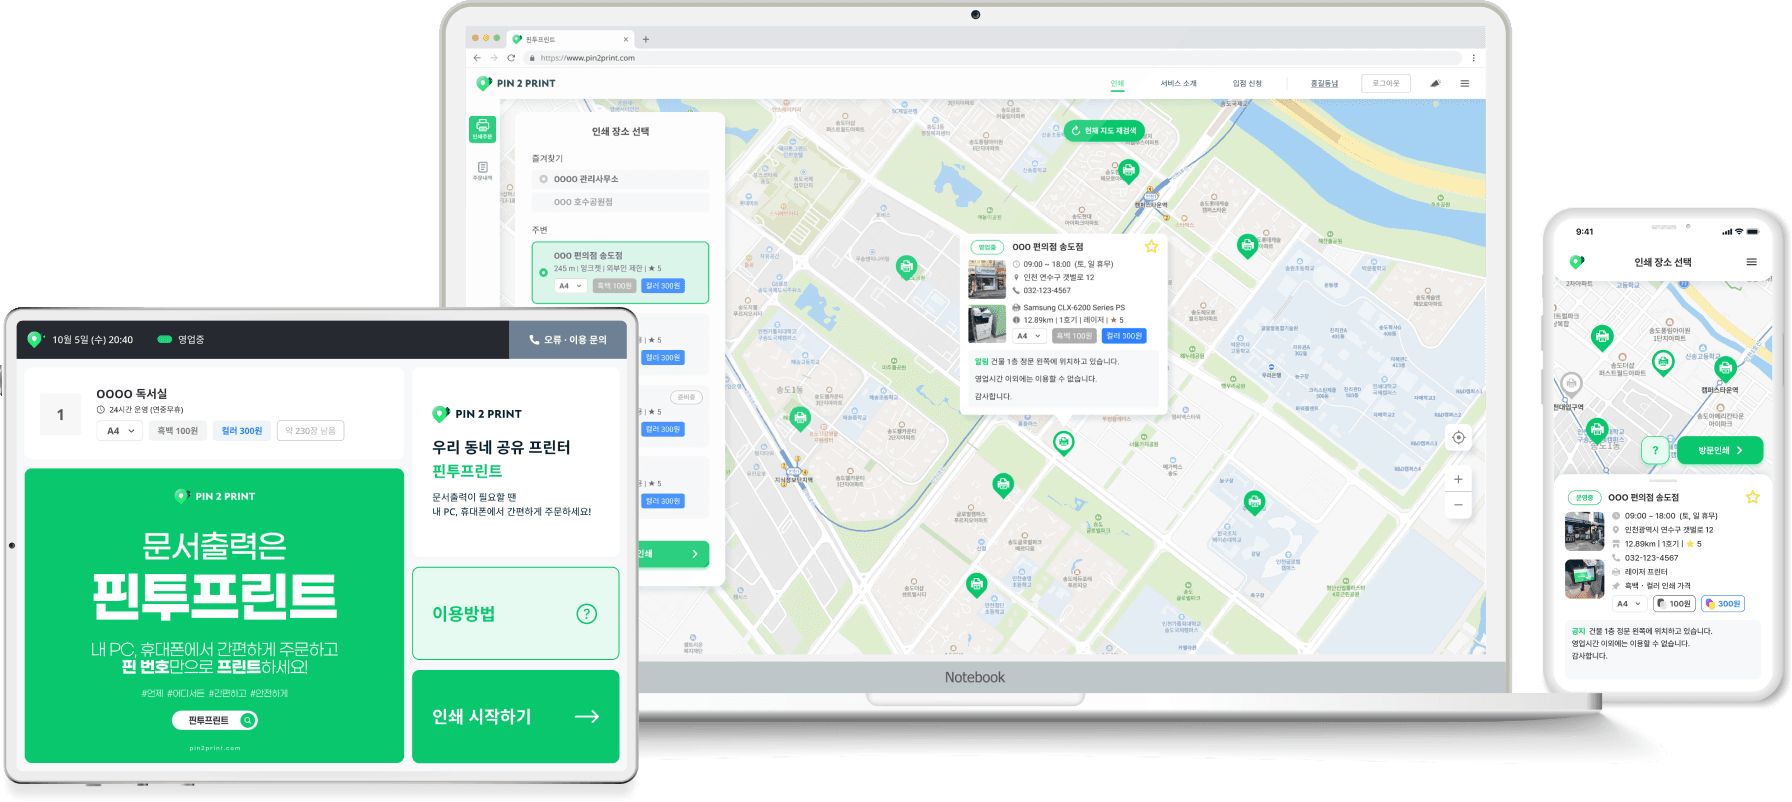Favorite the store with the star in map popup
This screenshot has width=1792, height=802.
point(1151,247)
